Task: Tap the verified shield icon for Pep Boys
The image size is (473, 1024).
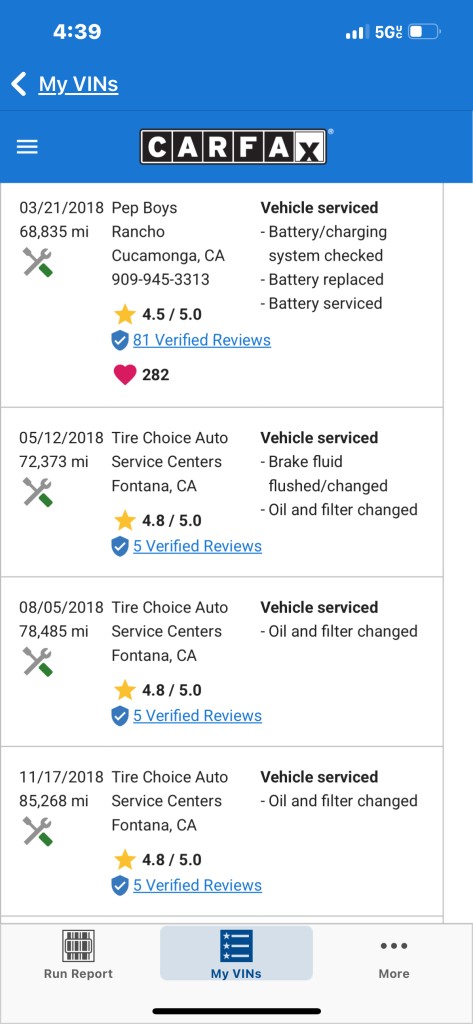Action: click(x=120, y=340)
